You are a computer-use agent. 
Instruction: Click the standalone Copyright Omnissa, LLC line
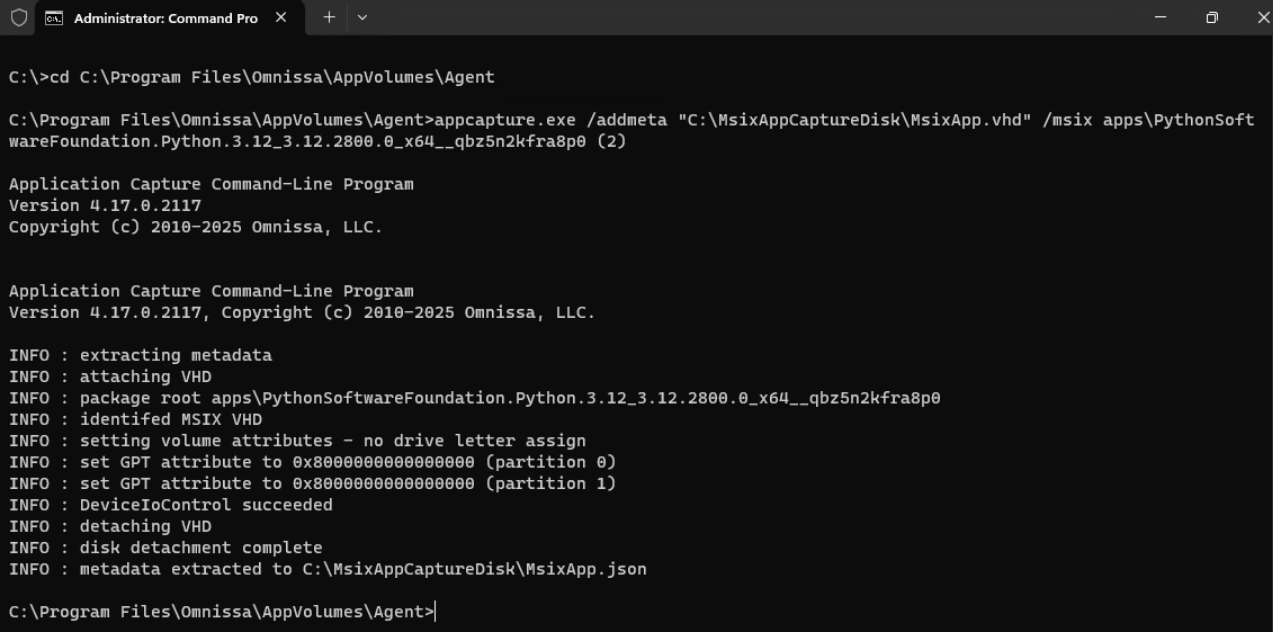196,227
